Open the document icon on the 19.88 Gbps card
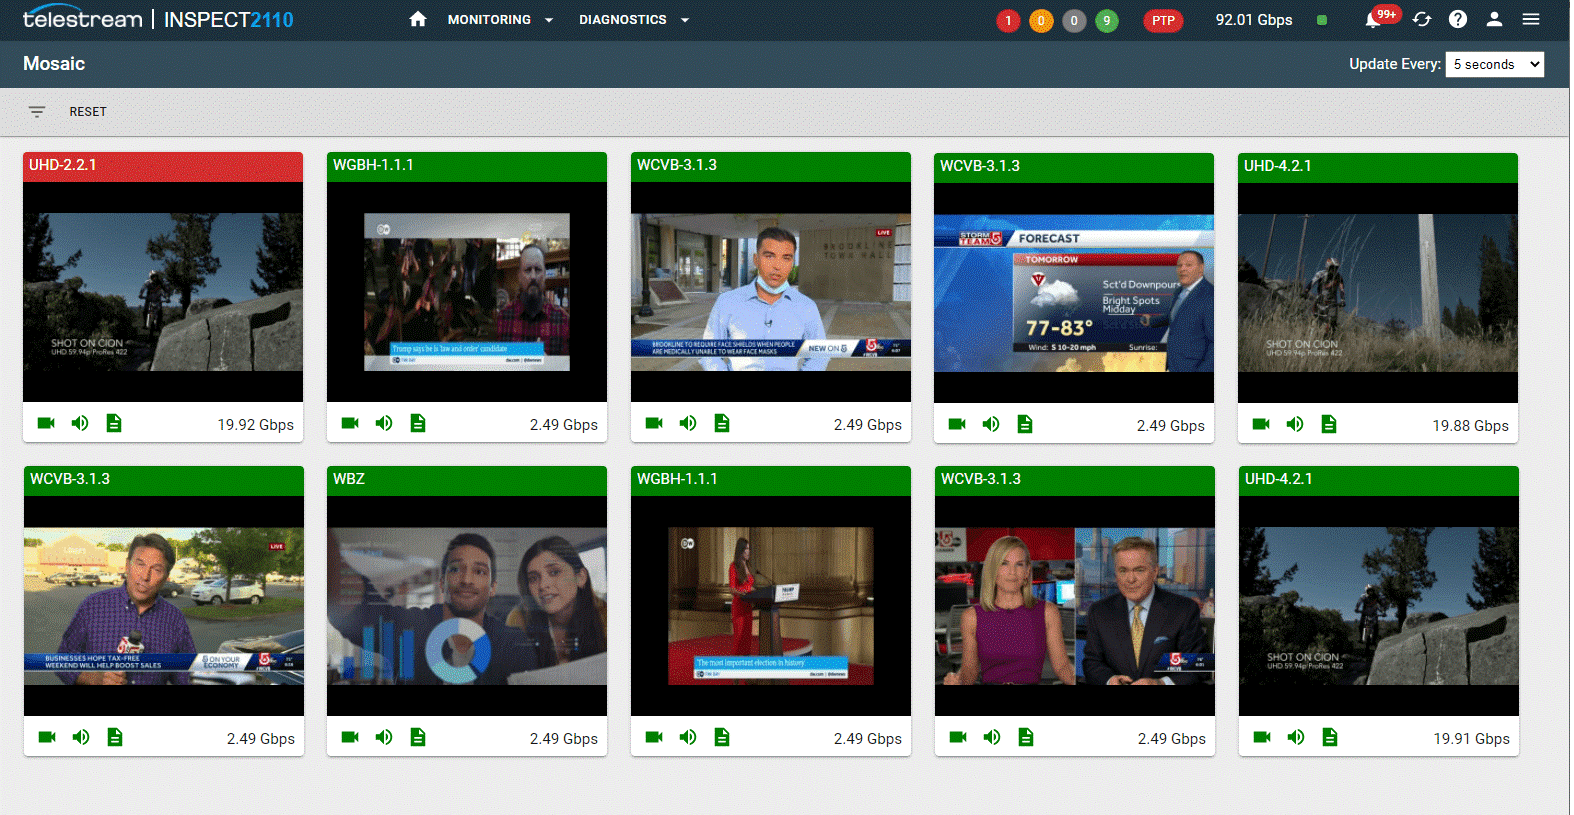 pos(1329,424)
